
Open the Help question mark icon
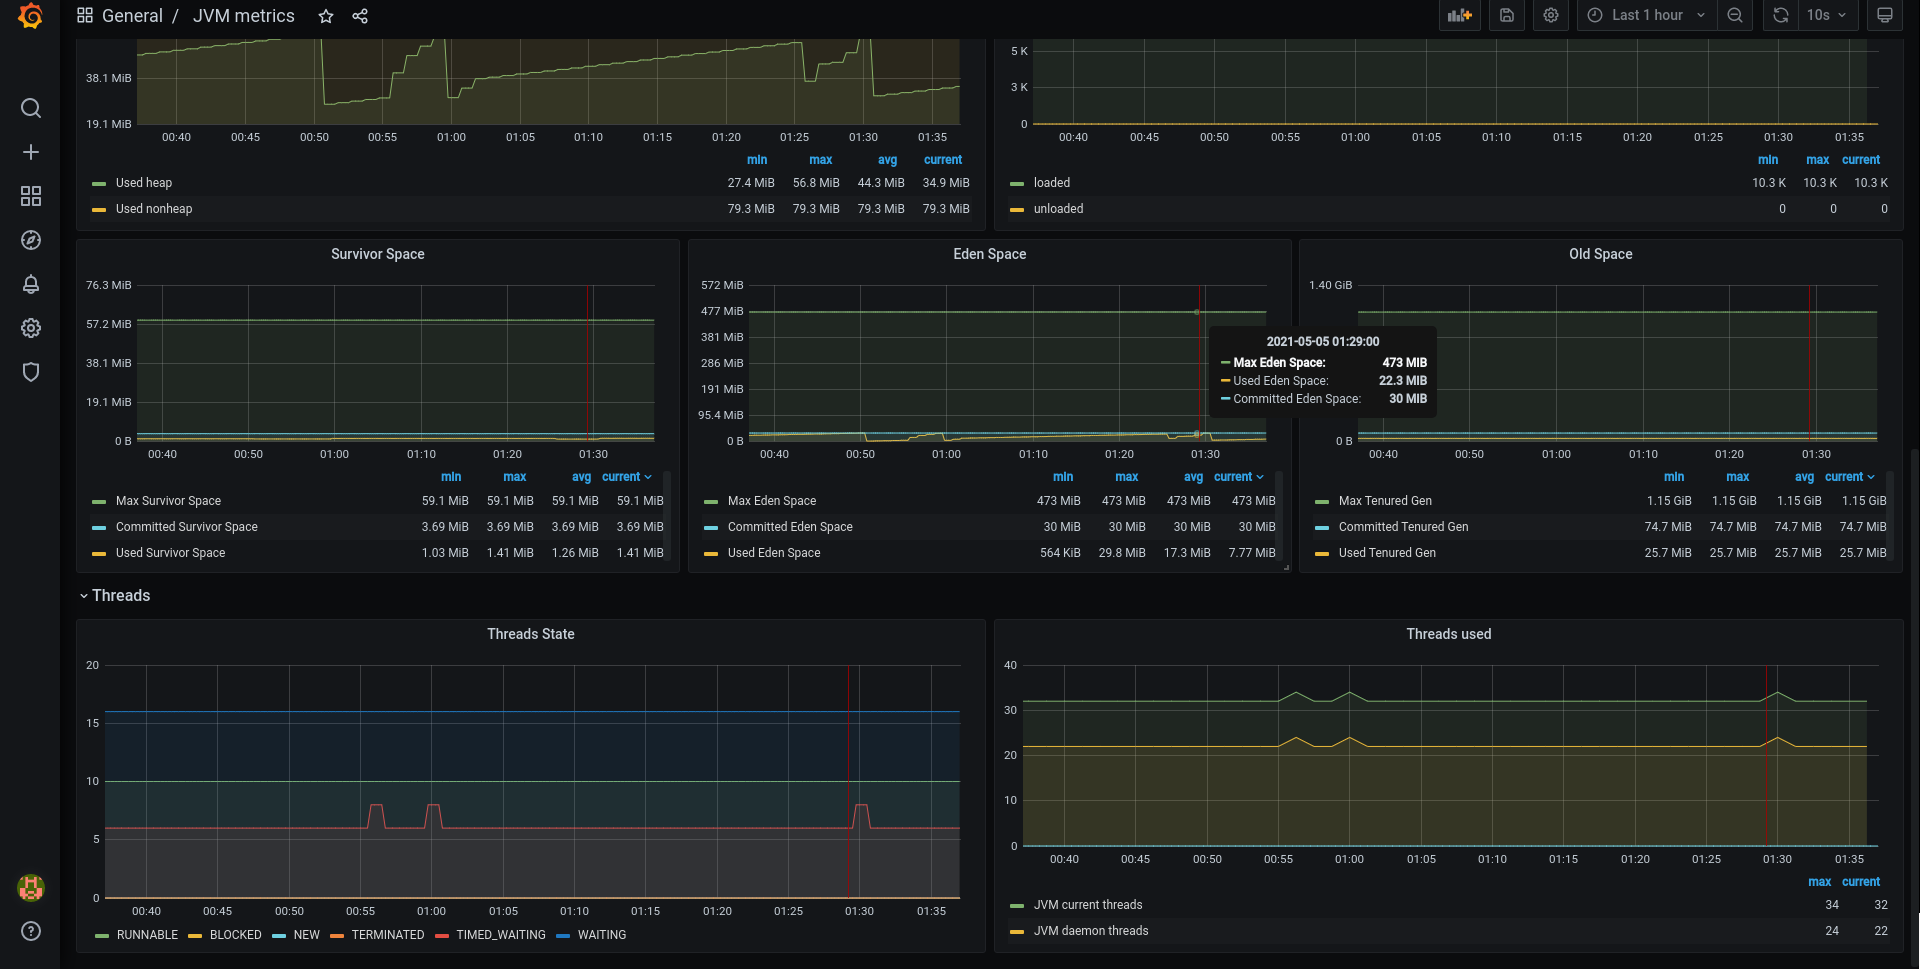click(x=31, y=931)
